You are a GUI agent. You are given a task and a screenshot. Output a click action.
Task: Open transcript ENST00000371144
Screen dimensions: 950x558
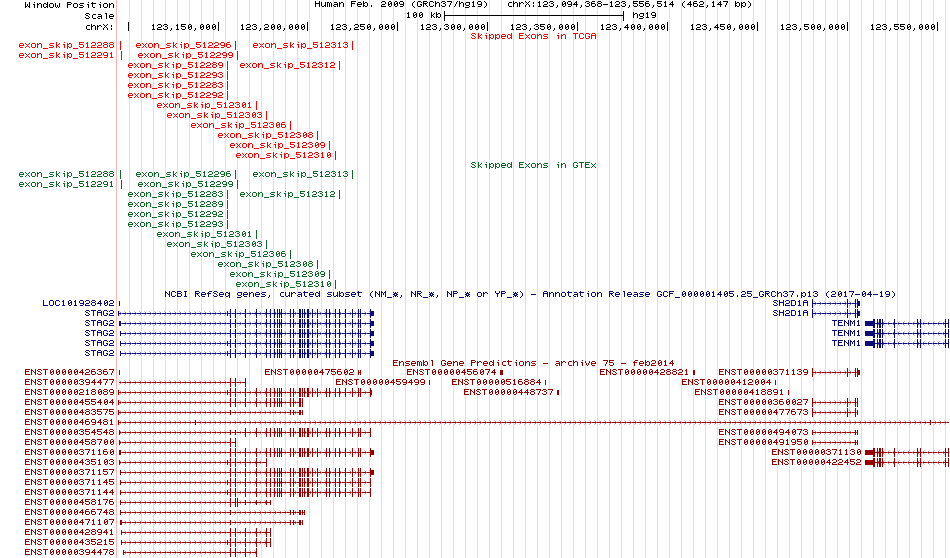click(x=69, y=493)
